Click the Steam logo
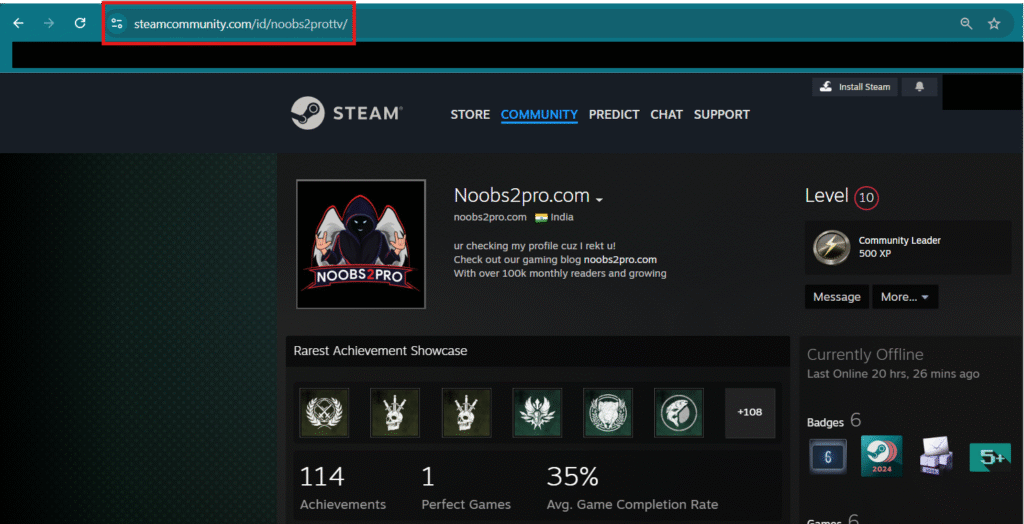1024x524 pixels. tap(346, 114)
